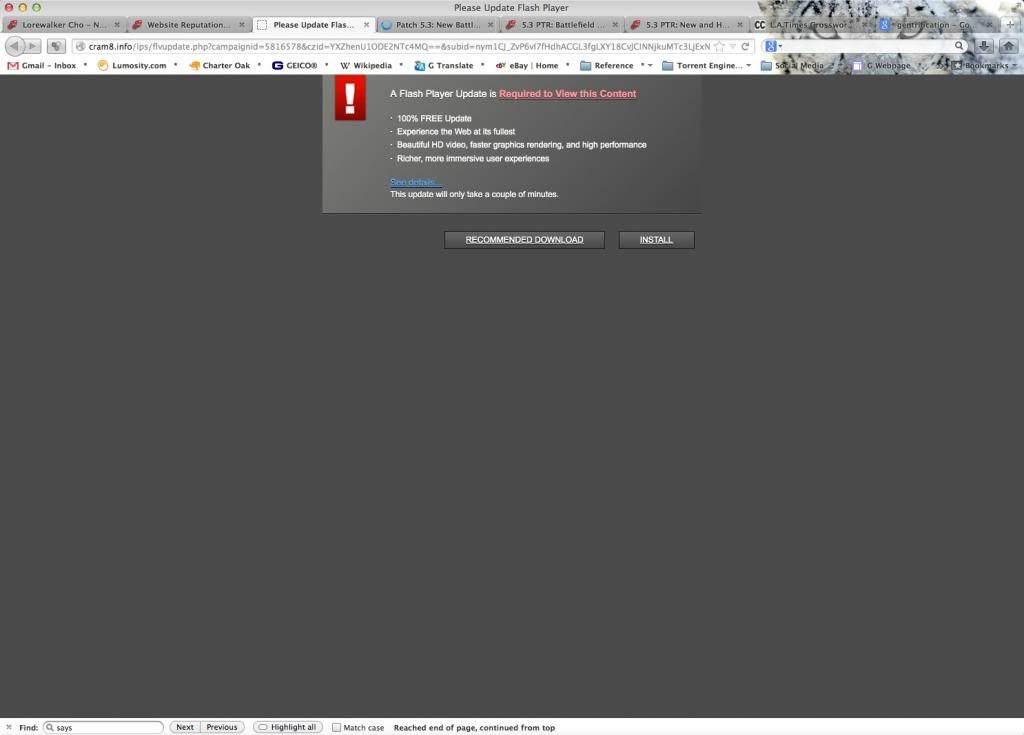
Task: Close the find bar
Action: [x=9, y=727]
